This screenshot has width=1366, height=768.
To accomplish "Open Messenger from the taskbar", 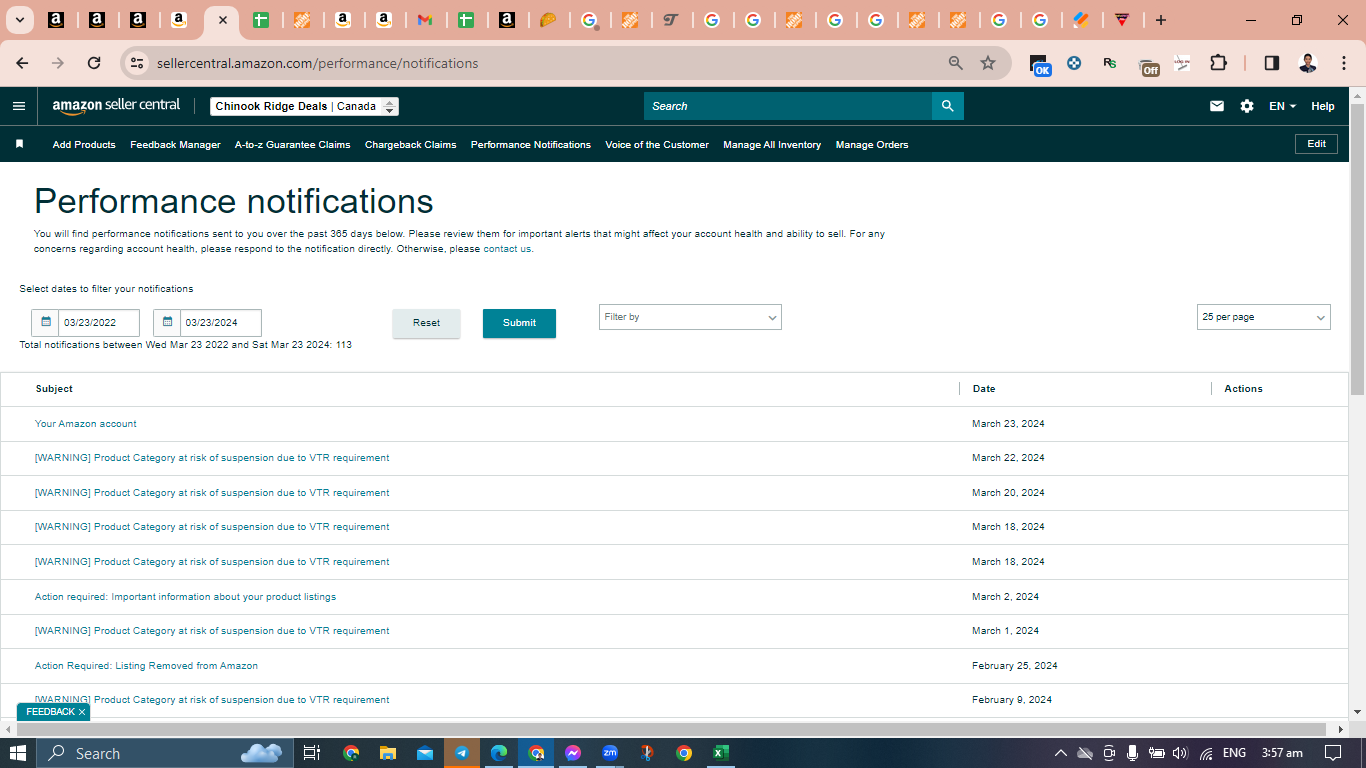I will pyautogui.click(x=573, y=753).
